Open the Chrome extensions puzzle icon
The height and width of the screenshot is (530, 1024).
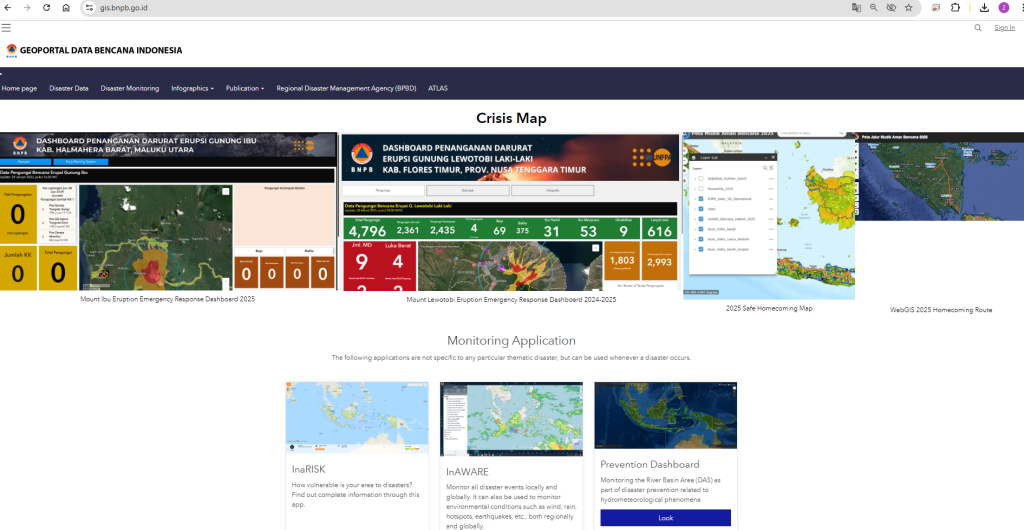coord(955,7)
